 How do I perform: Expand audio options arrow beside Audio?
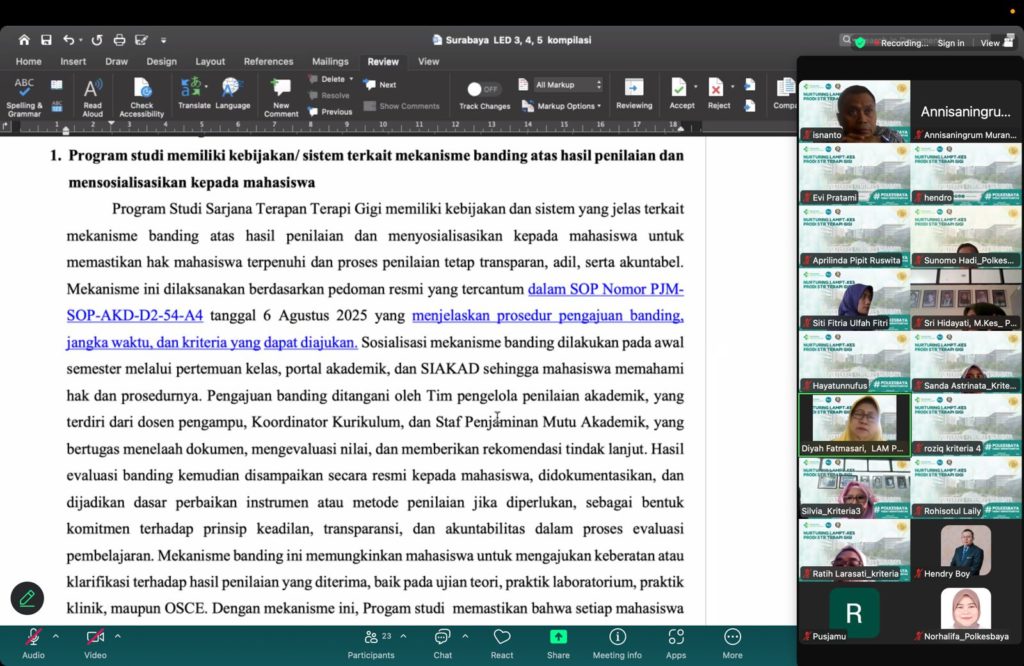pyautogui.click(x=56, y=636)
